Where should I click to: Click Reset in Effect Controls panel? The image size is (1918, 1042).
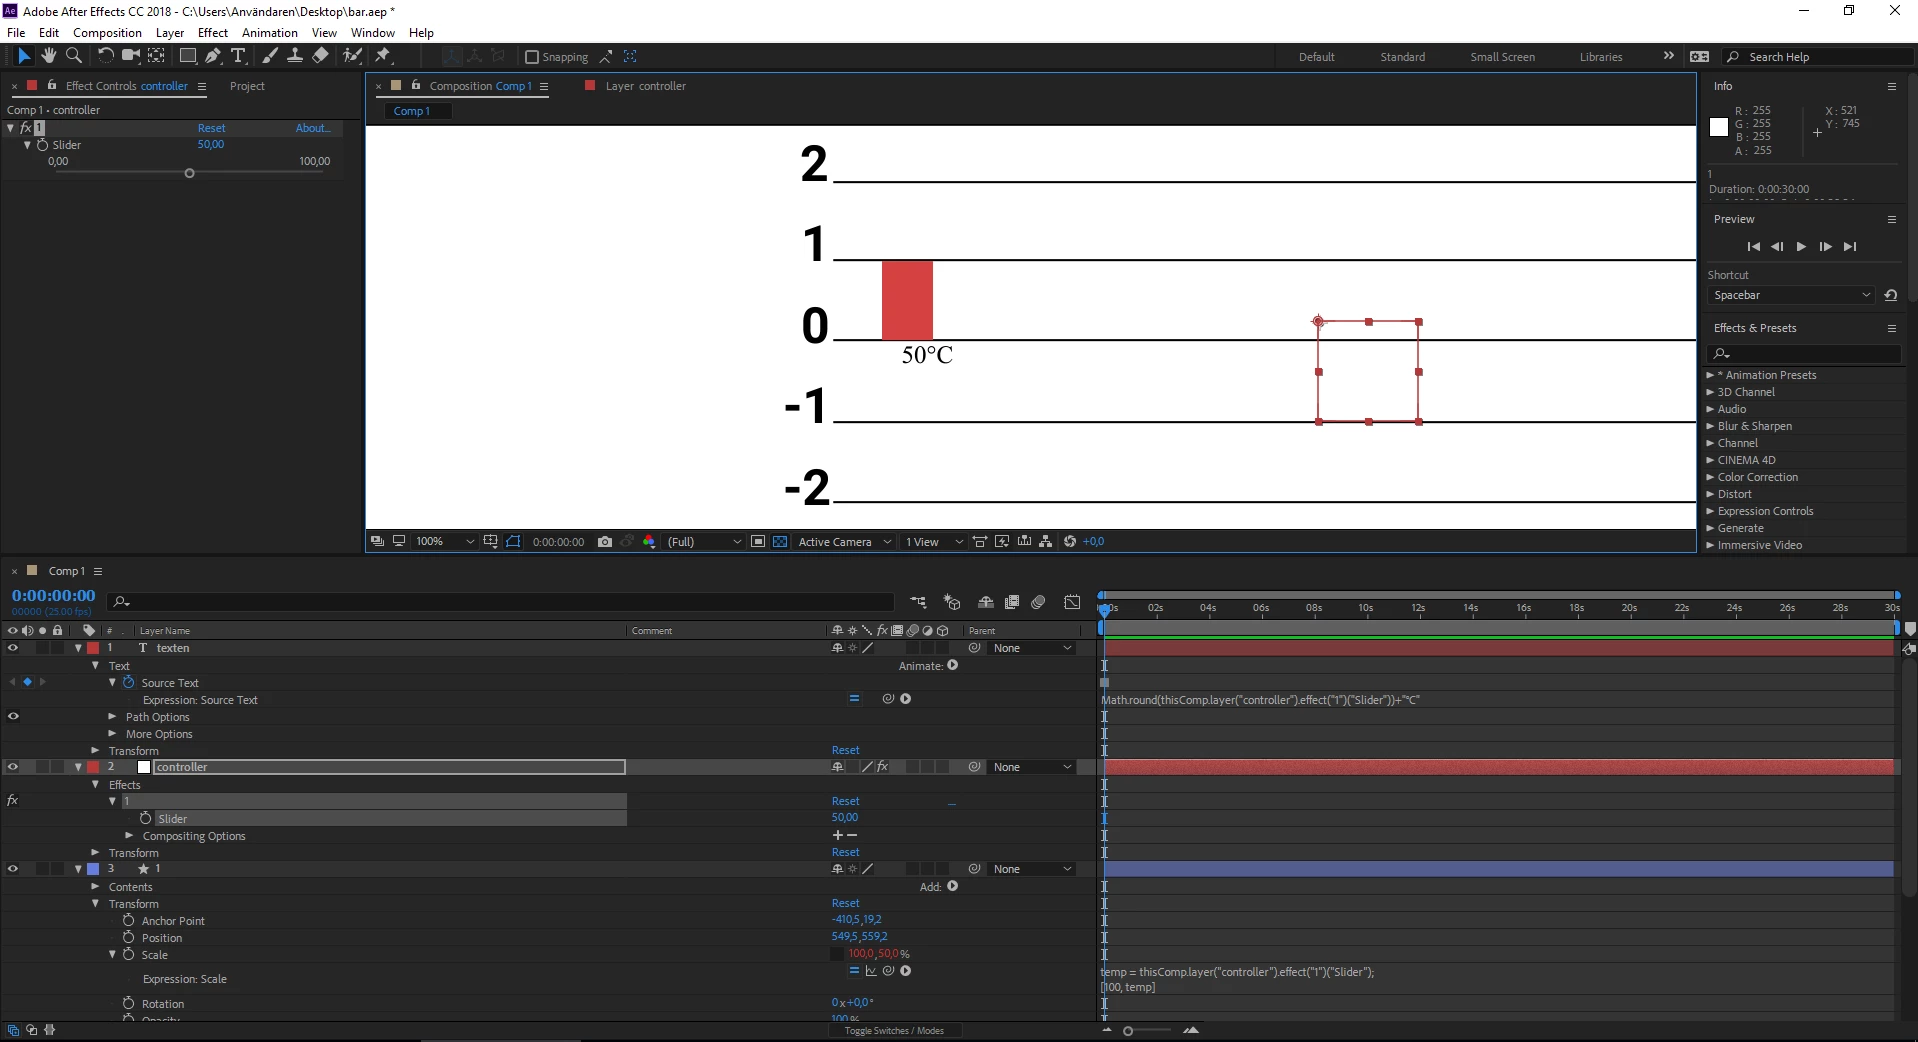211,128
